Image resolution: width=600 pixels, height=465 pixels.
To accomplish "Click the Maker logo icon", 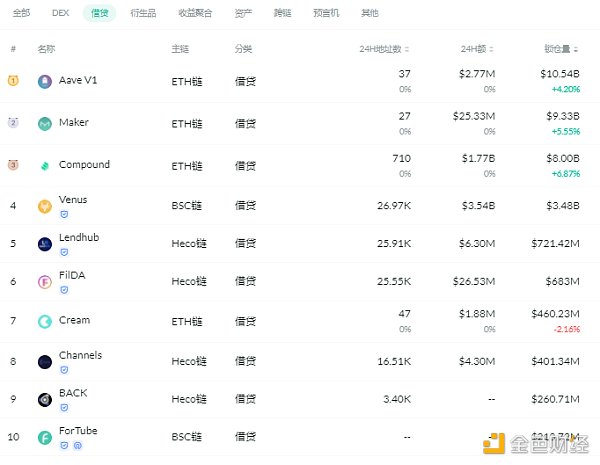I will [45, 124].
